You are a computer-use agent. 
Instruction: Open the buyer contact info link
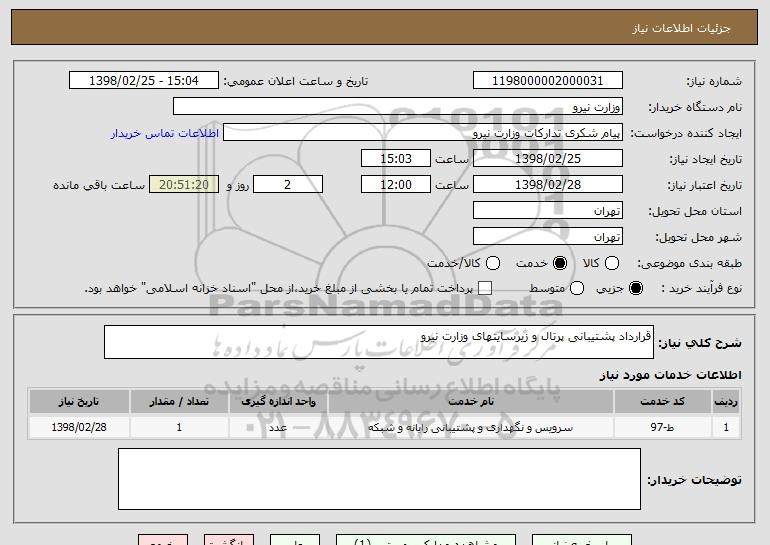point(165,133)
